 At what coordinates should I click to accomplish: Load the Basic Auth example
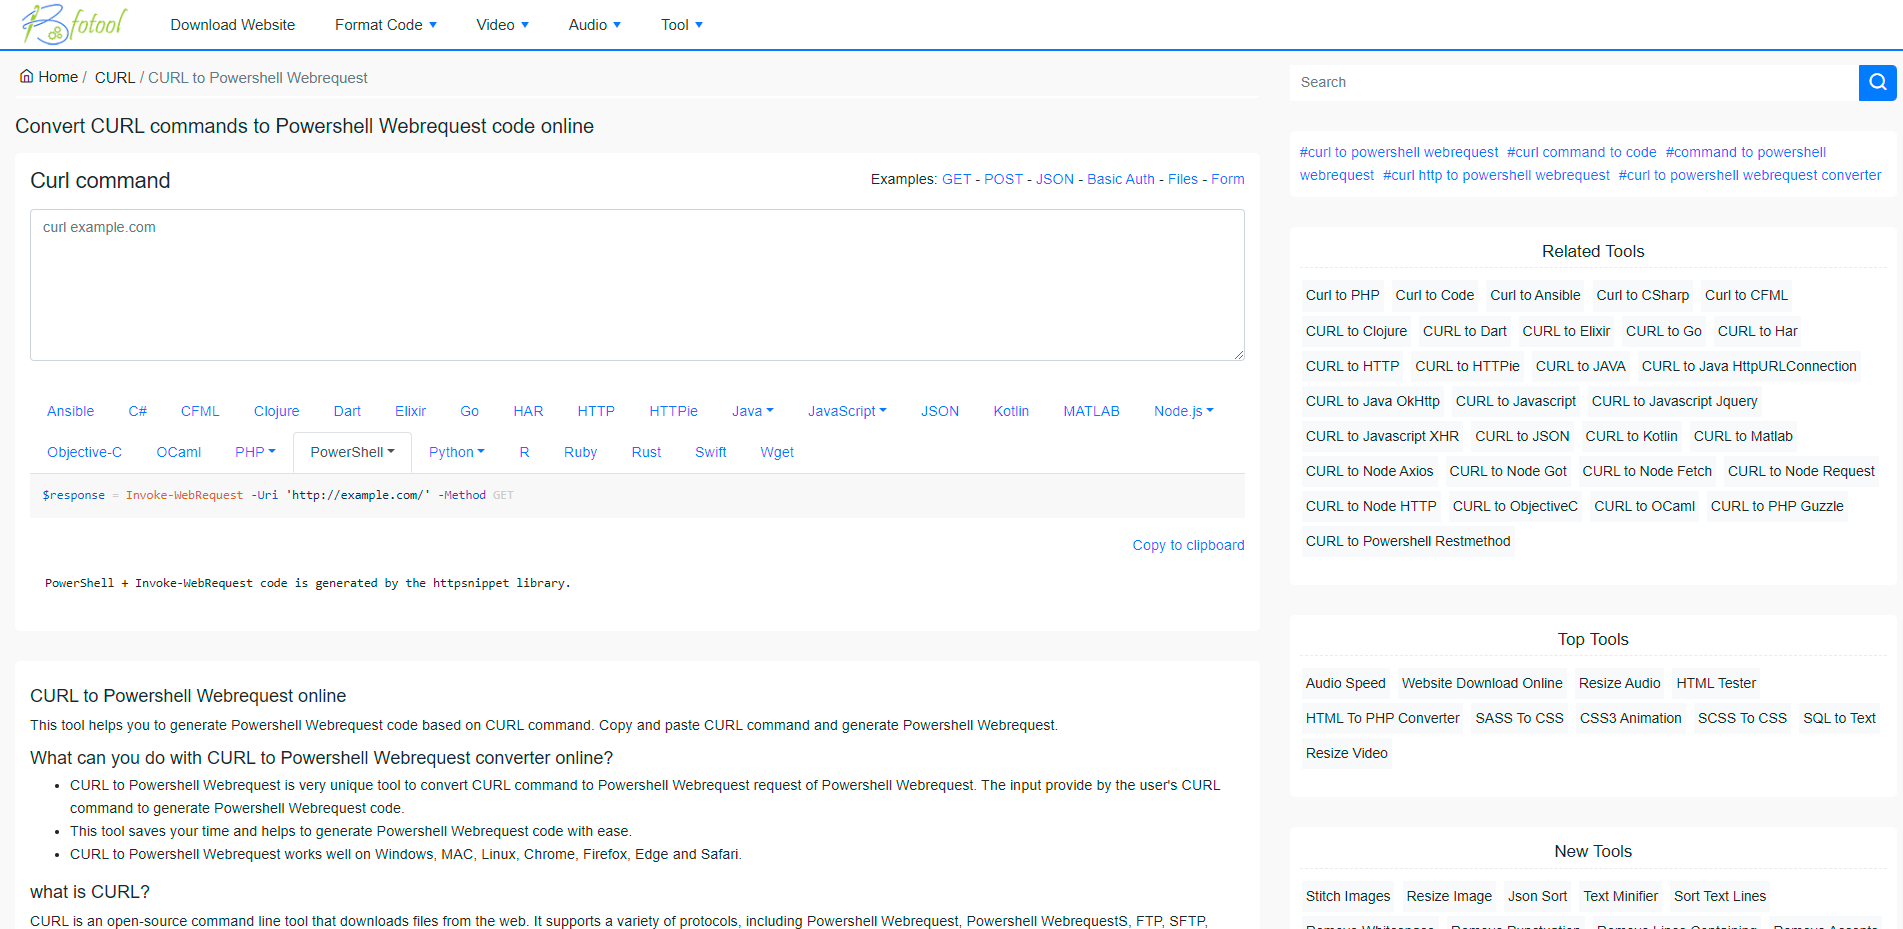point(1120,179)
